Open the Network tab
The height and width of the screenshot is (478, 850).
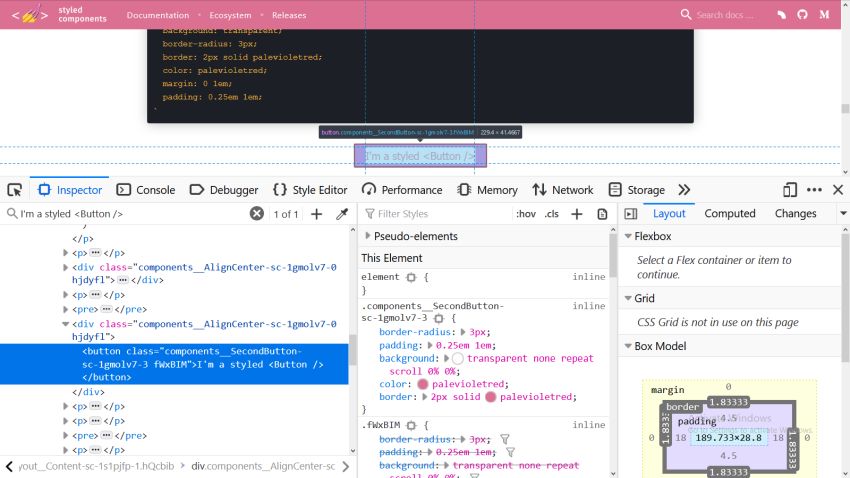562,190
